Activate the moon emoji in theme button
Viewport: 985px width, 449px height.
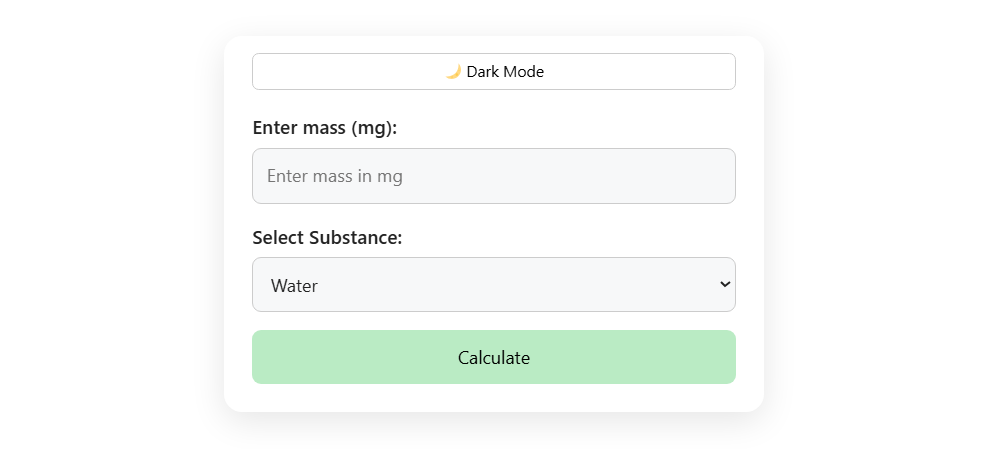click(453, 72)
